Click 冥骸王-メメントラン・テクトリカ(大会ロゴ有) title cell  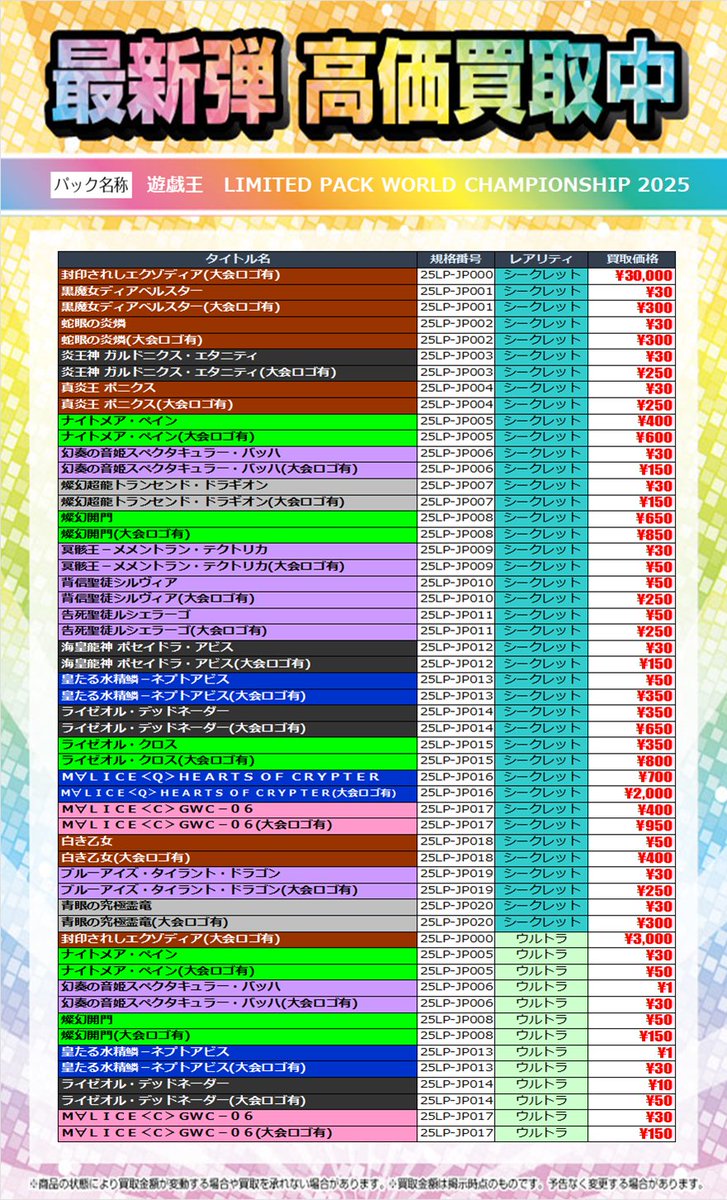237,566
